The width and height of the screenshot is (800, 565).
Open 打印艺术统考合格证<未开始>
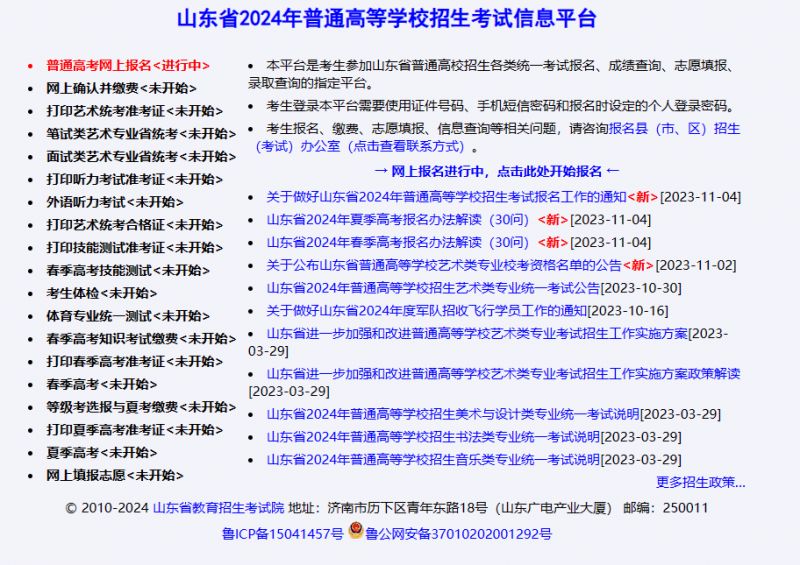(x=134, y=225)
